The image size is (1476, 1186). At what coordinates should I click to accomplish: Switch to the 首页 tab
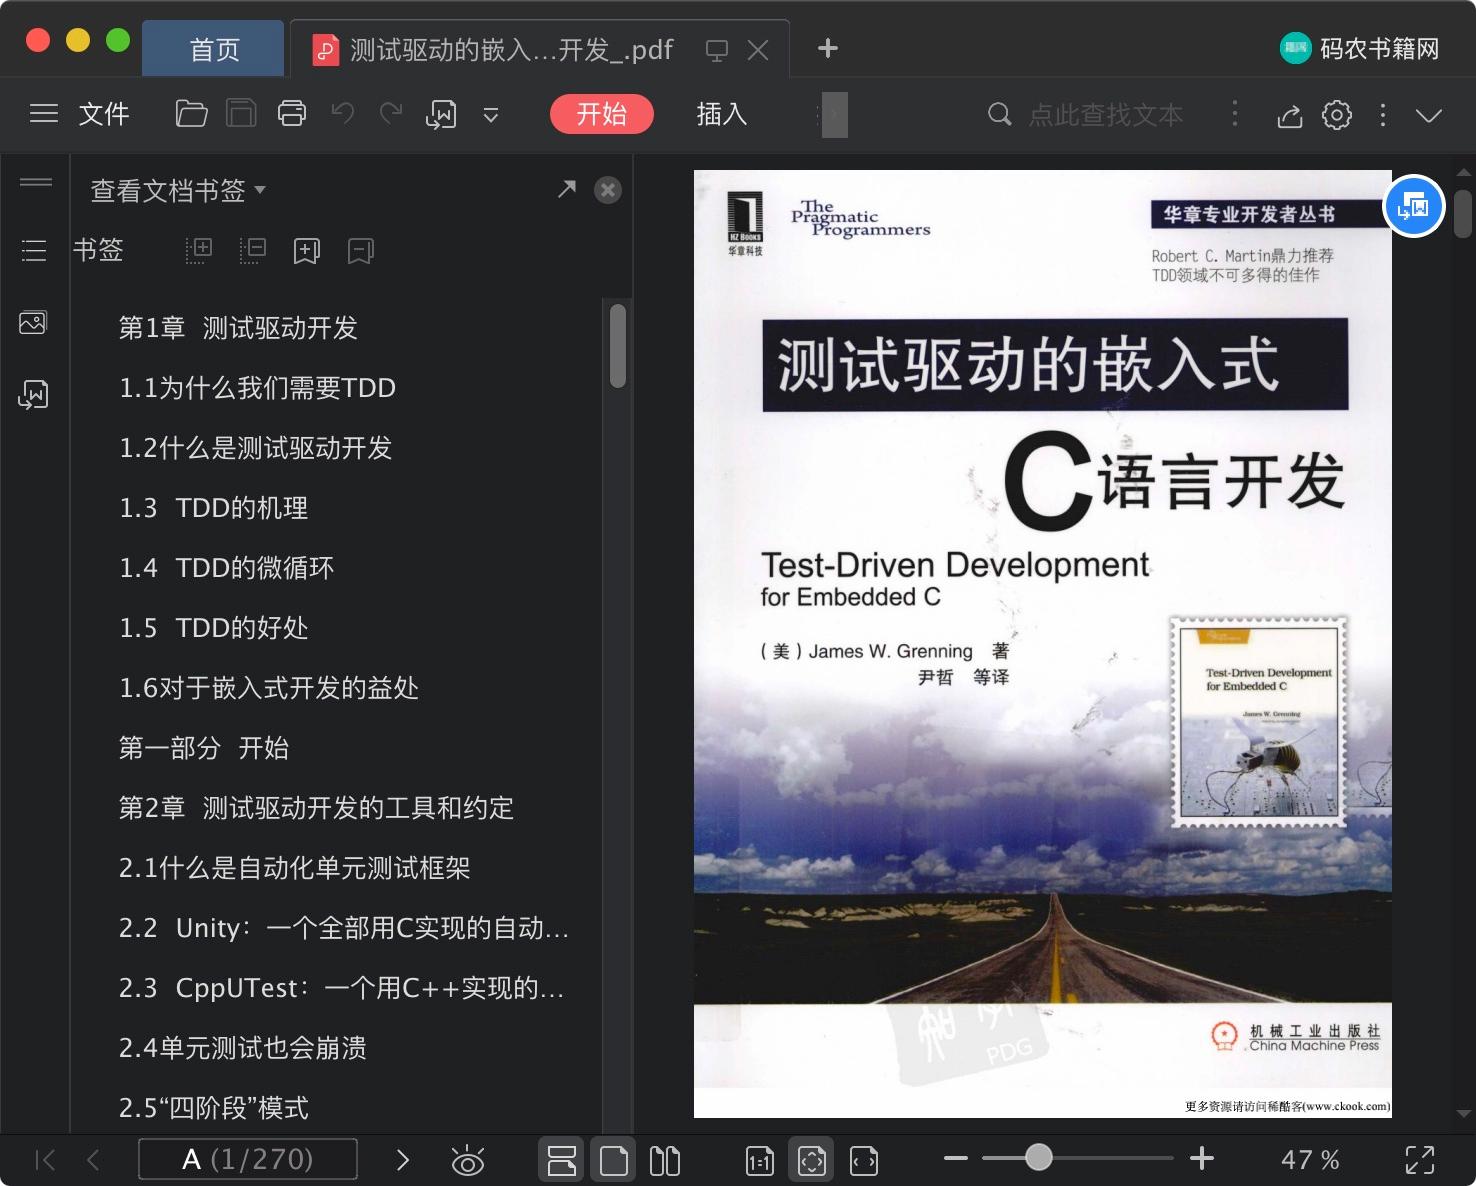coord(214,49)
